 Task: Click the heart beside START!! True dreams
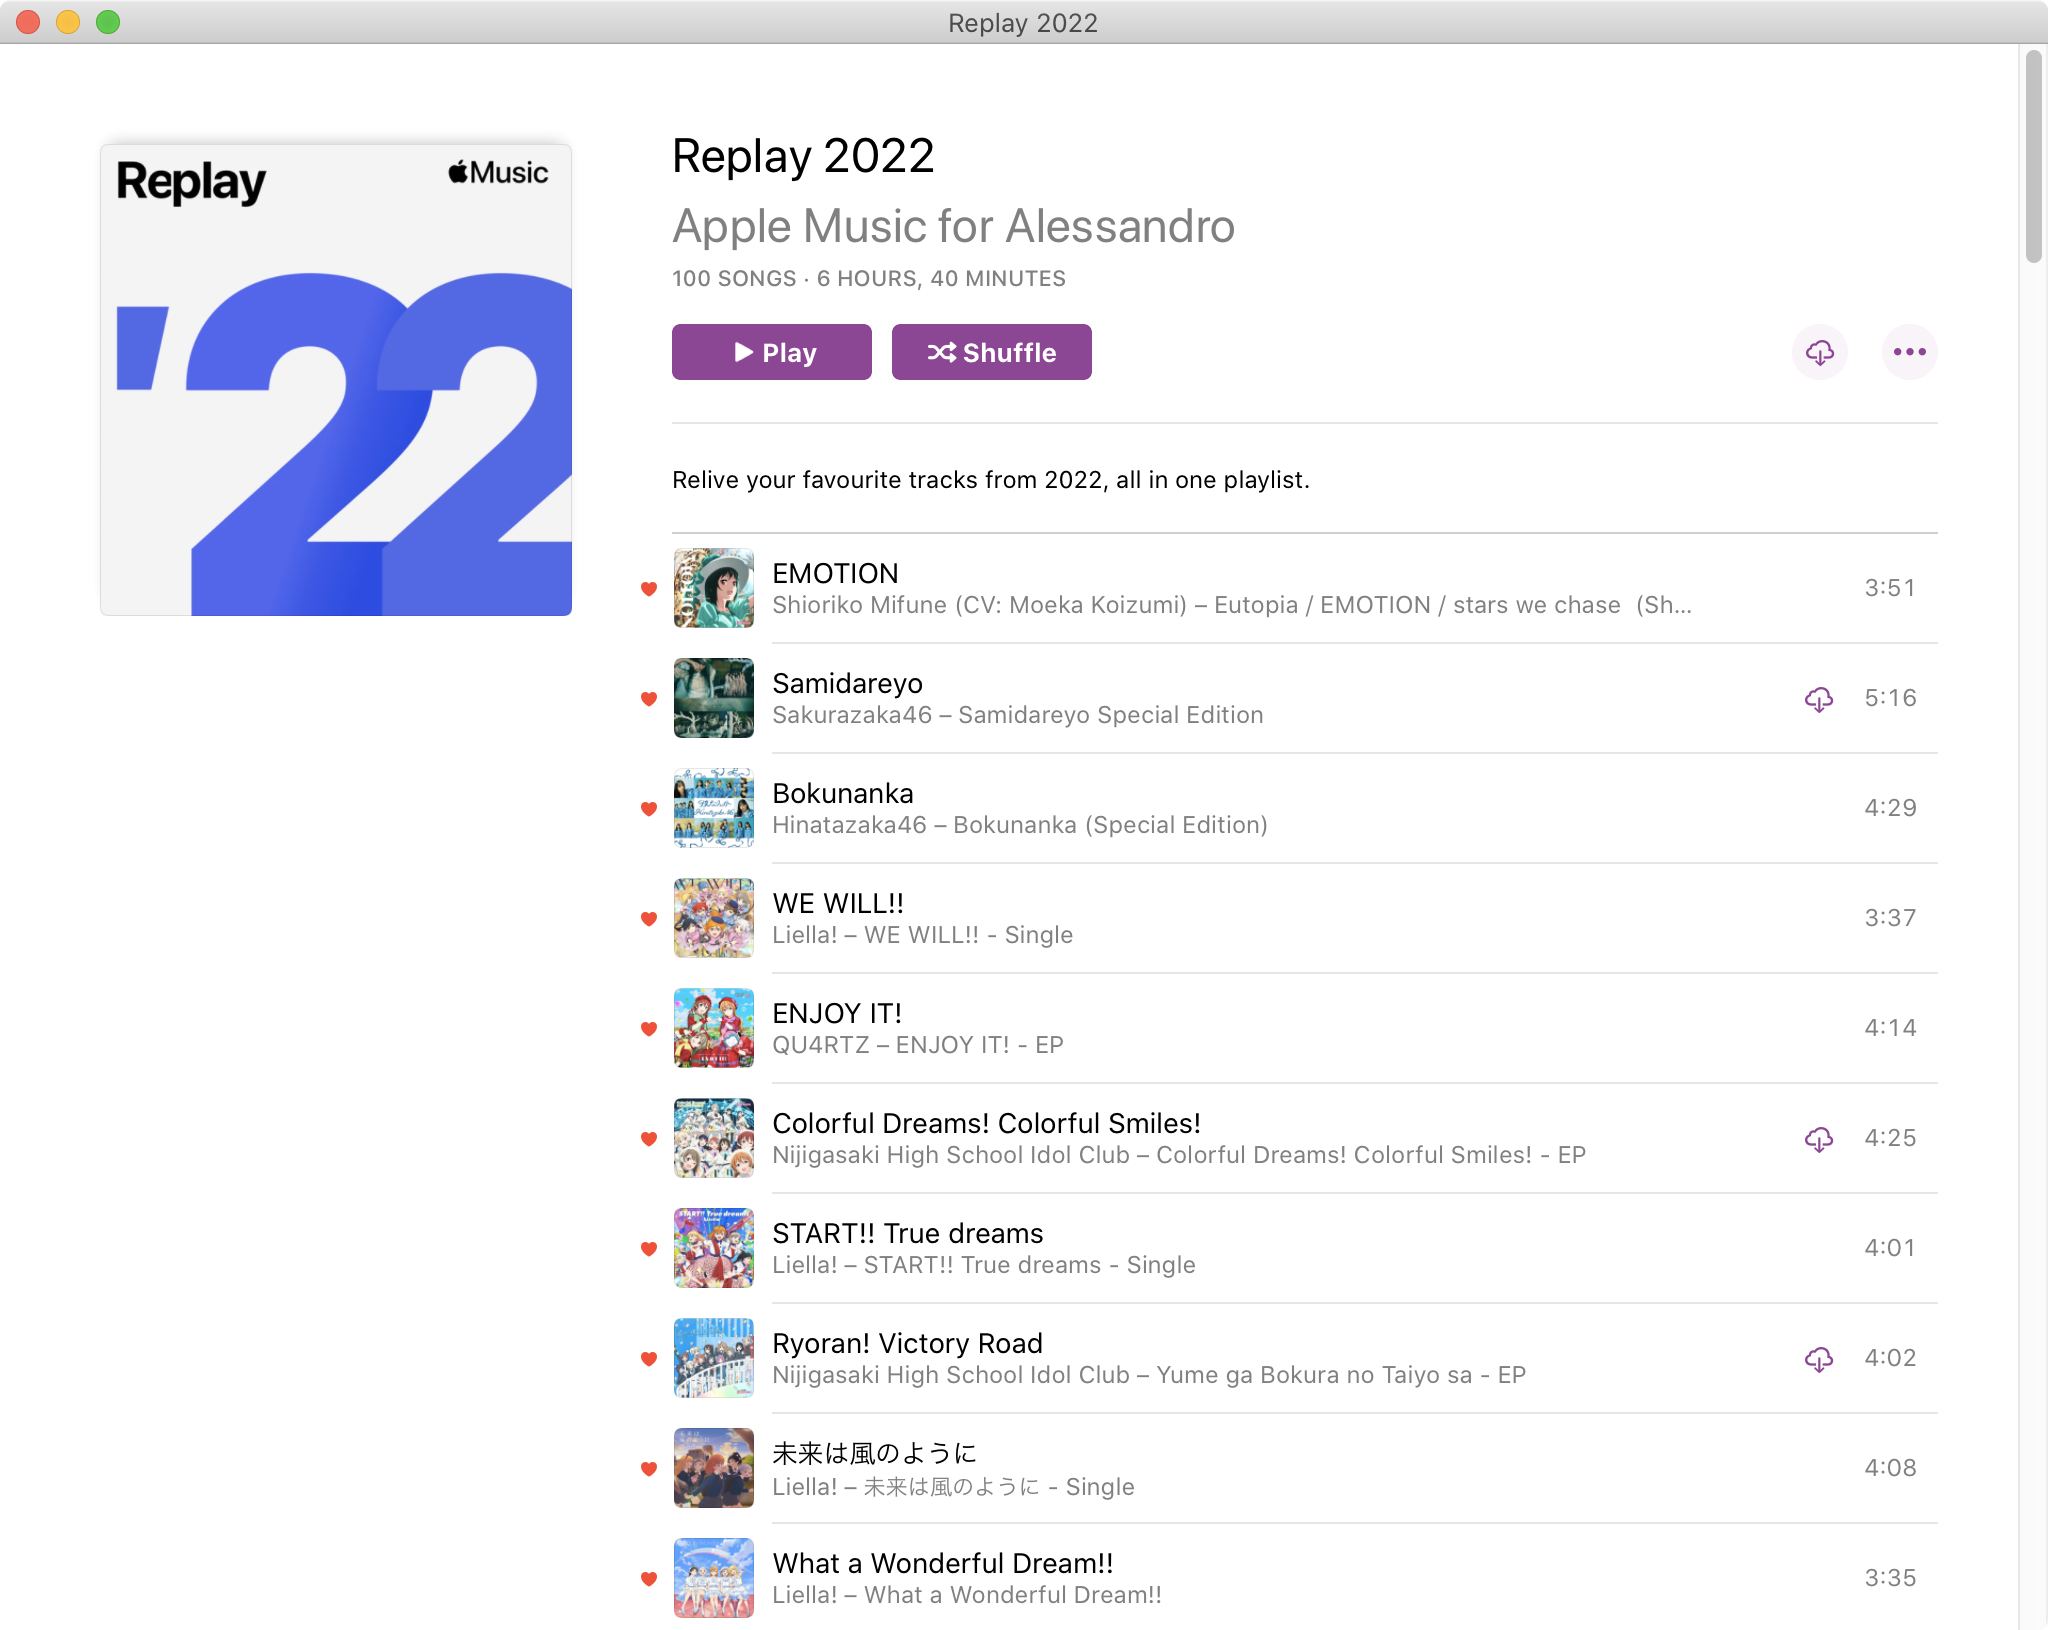point(649,1248)
